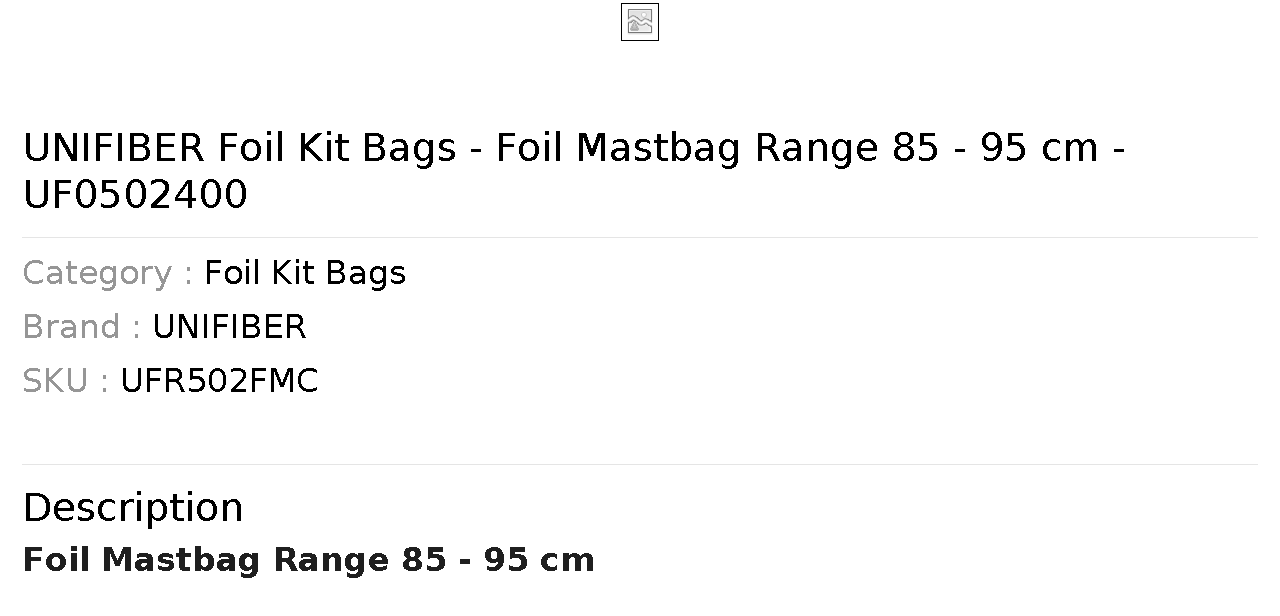
Task: Open the Foil Kit Bags category link
Action: [x=305, y=273]
